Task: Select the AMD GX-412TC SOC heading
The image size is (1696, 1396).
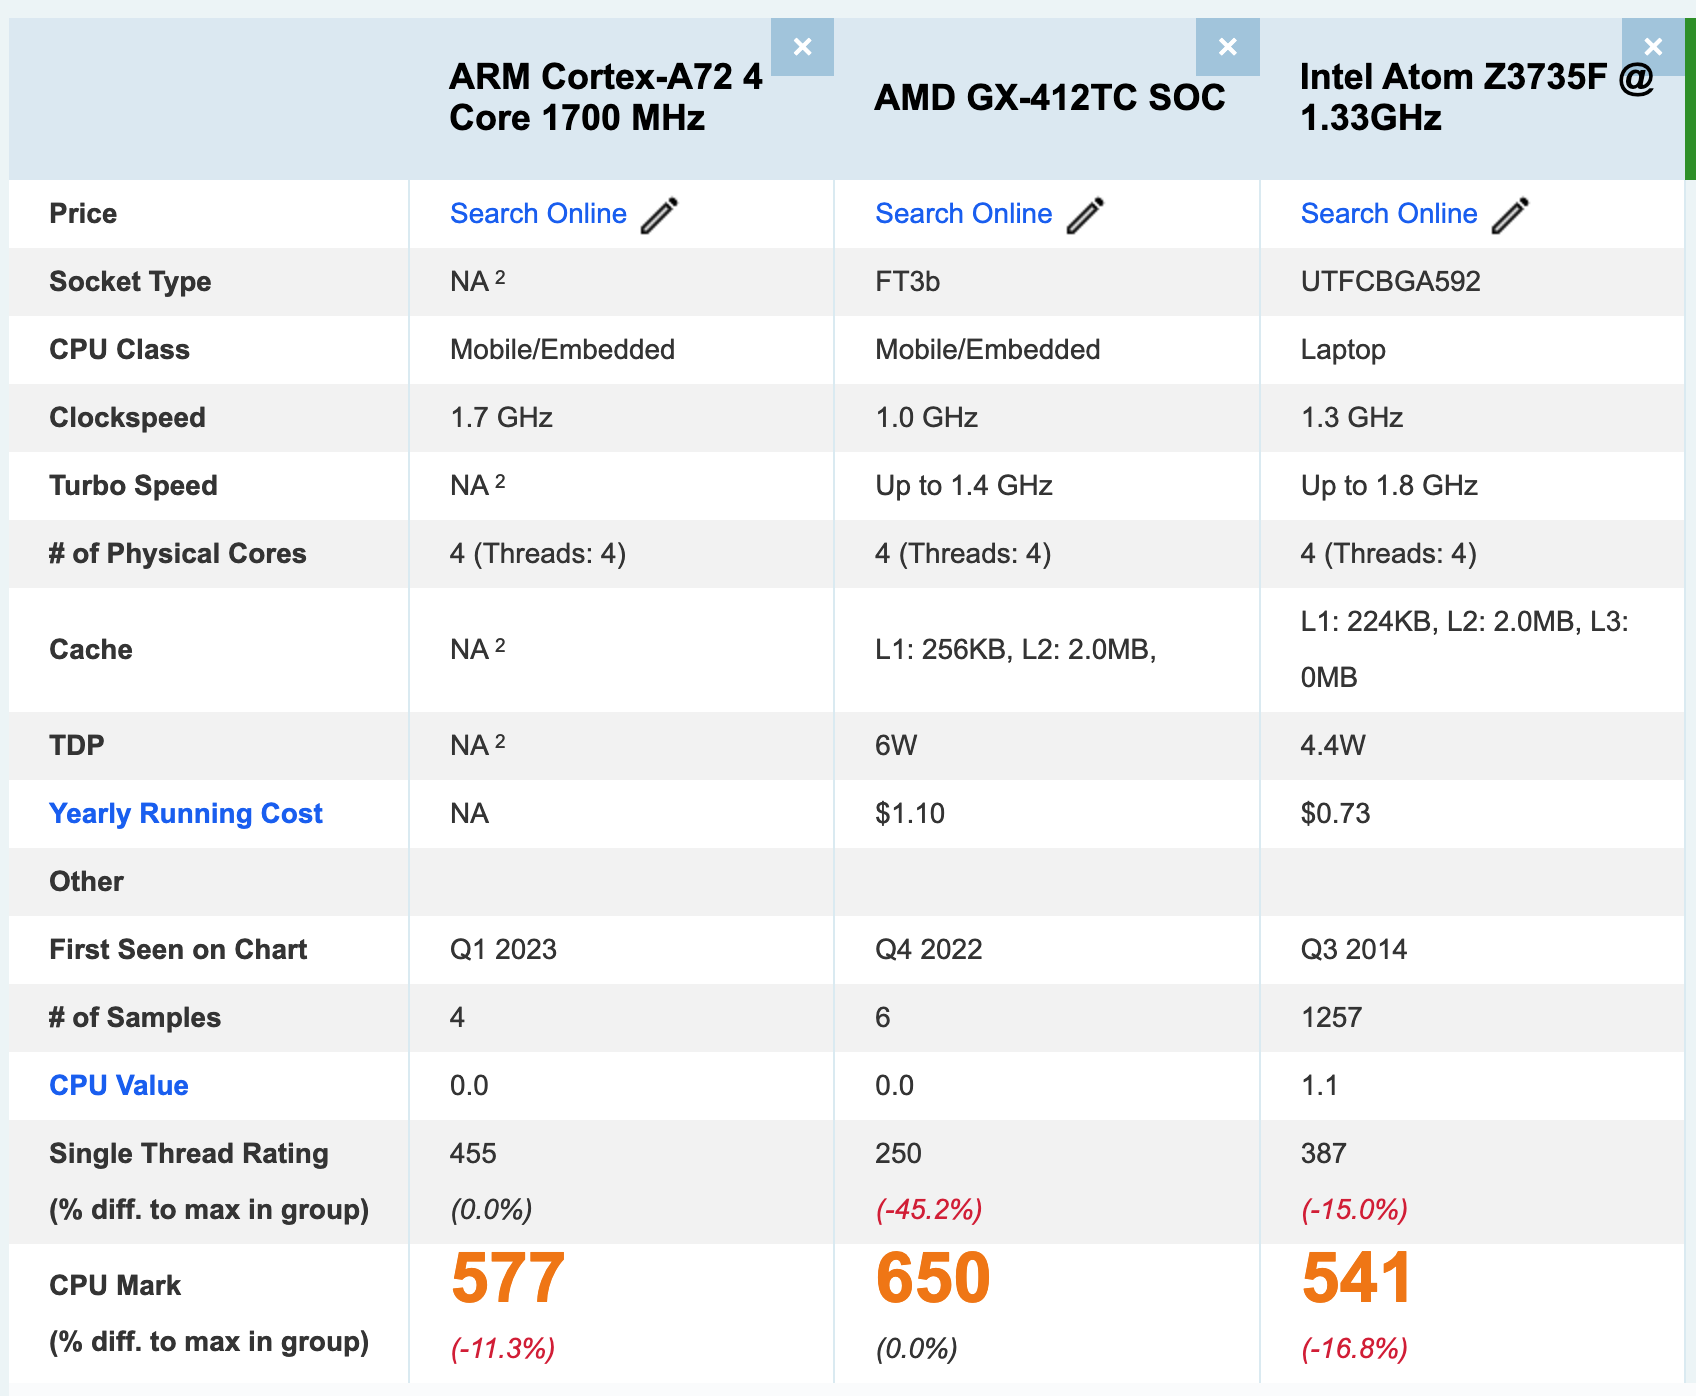Action: point(1050,97)
